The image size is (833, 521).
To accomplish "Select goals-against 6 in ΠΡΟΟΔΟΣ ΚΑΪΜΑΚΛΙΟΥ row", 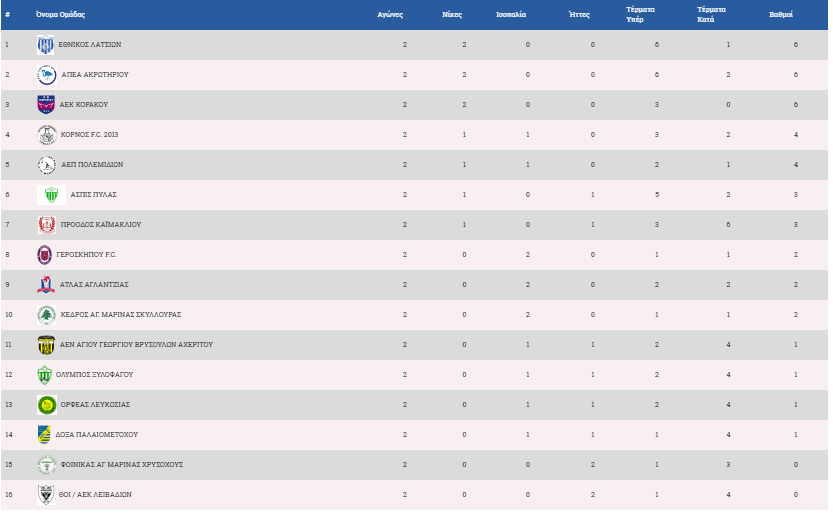I will [x=728, y=225].
